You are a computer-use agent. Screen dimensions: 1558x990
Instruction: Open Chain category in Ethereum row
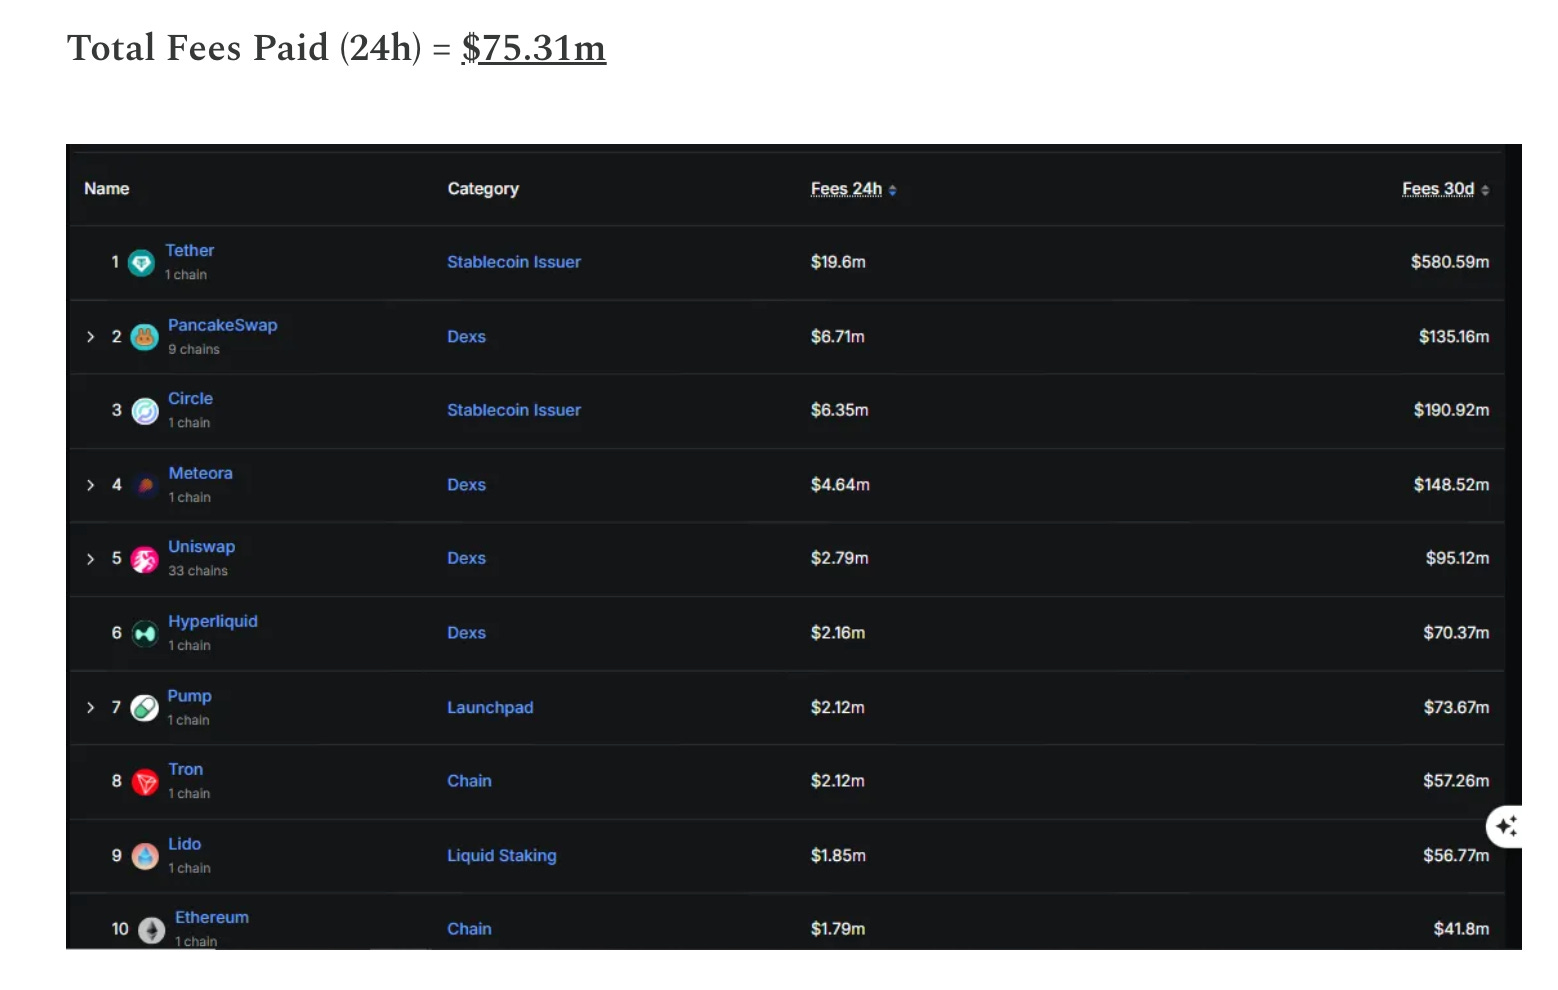[470, 929]
